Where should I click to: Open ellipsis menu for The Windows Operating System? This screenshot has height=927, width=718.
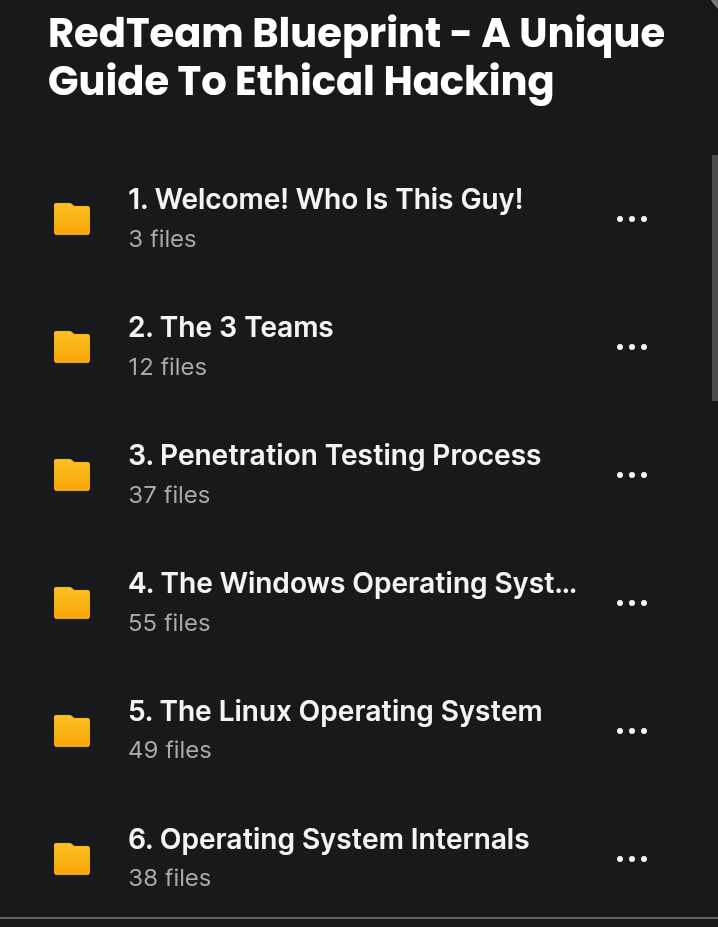632,603
